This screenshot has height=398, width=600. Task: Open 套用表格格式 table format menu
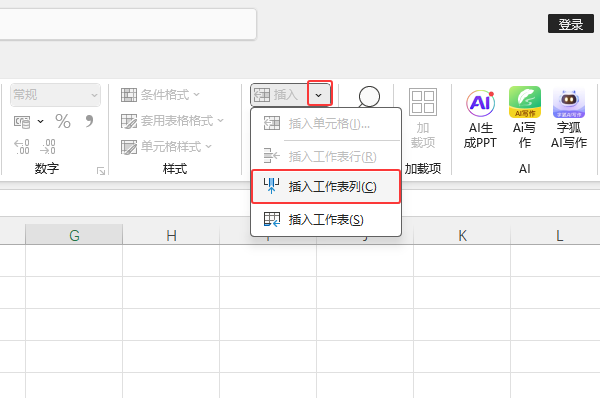pyautogui.click(x=172, y=121)
